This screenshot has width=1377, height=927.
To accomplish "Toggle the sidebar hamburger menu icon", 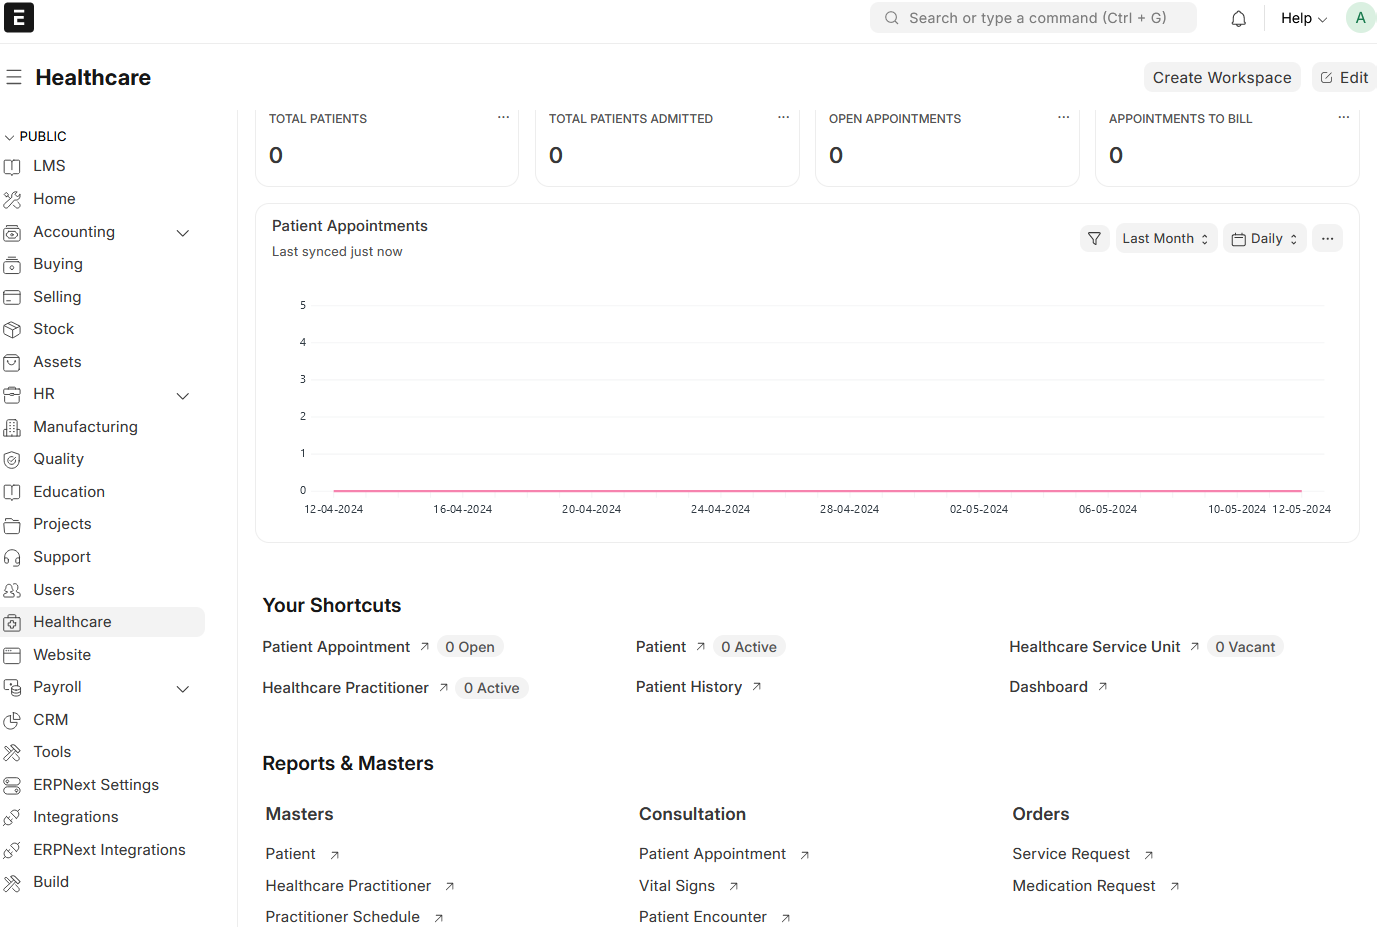I will click(x=14, y=77).
